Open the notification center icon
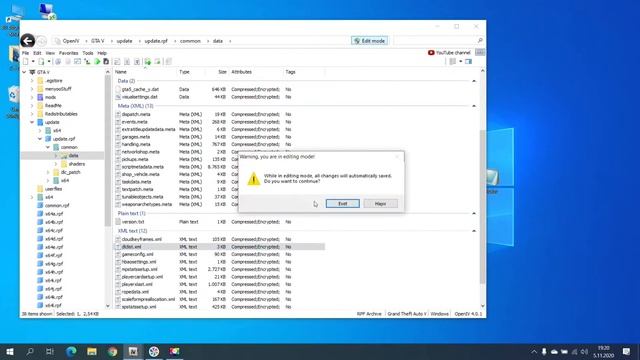Viewport: 640px width, 360px height. [626, 351]
